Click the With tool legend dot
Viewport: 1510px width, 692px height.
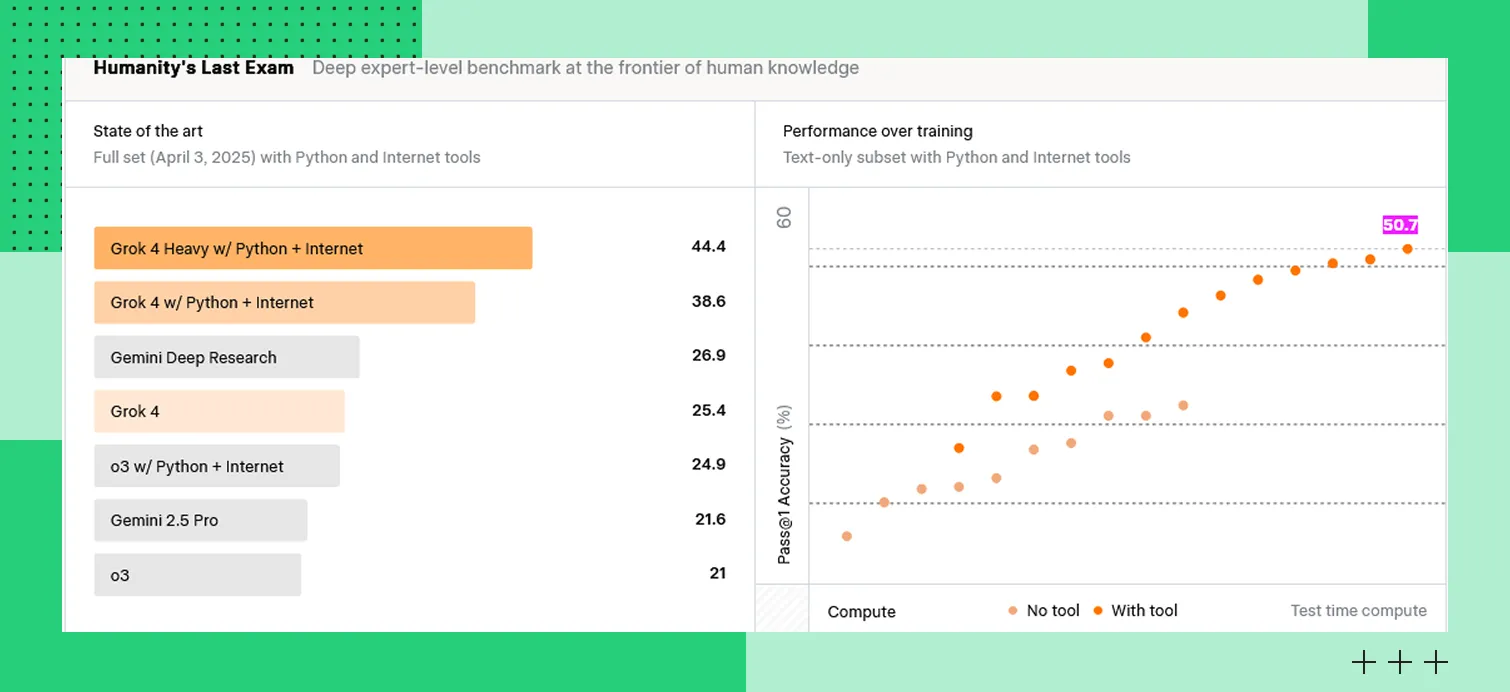(x=1098, y=610)
